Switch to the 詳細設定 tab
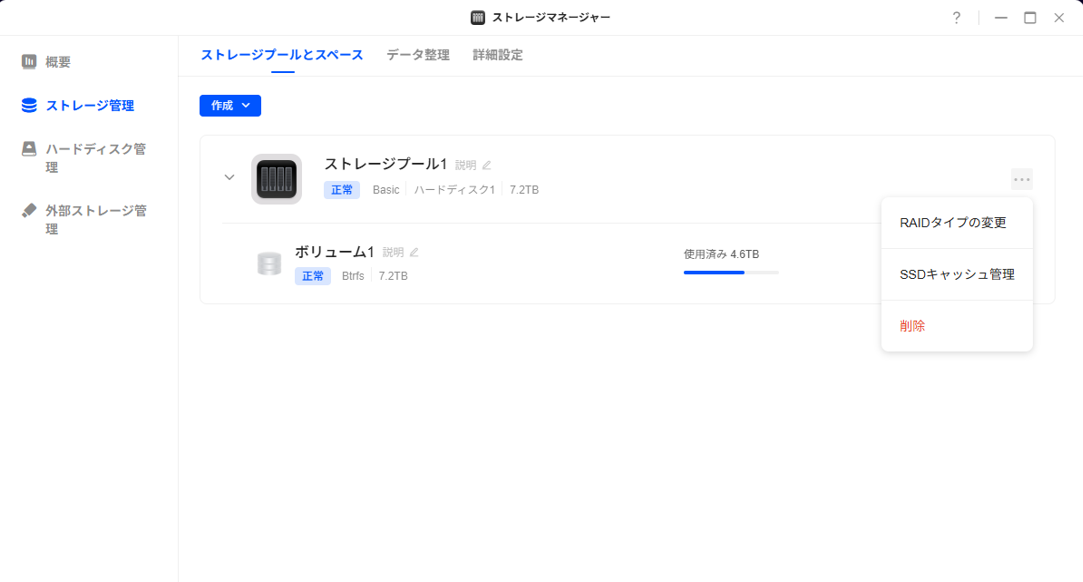 pos(497,55)
